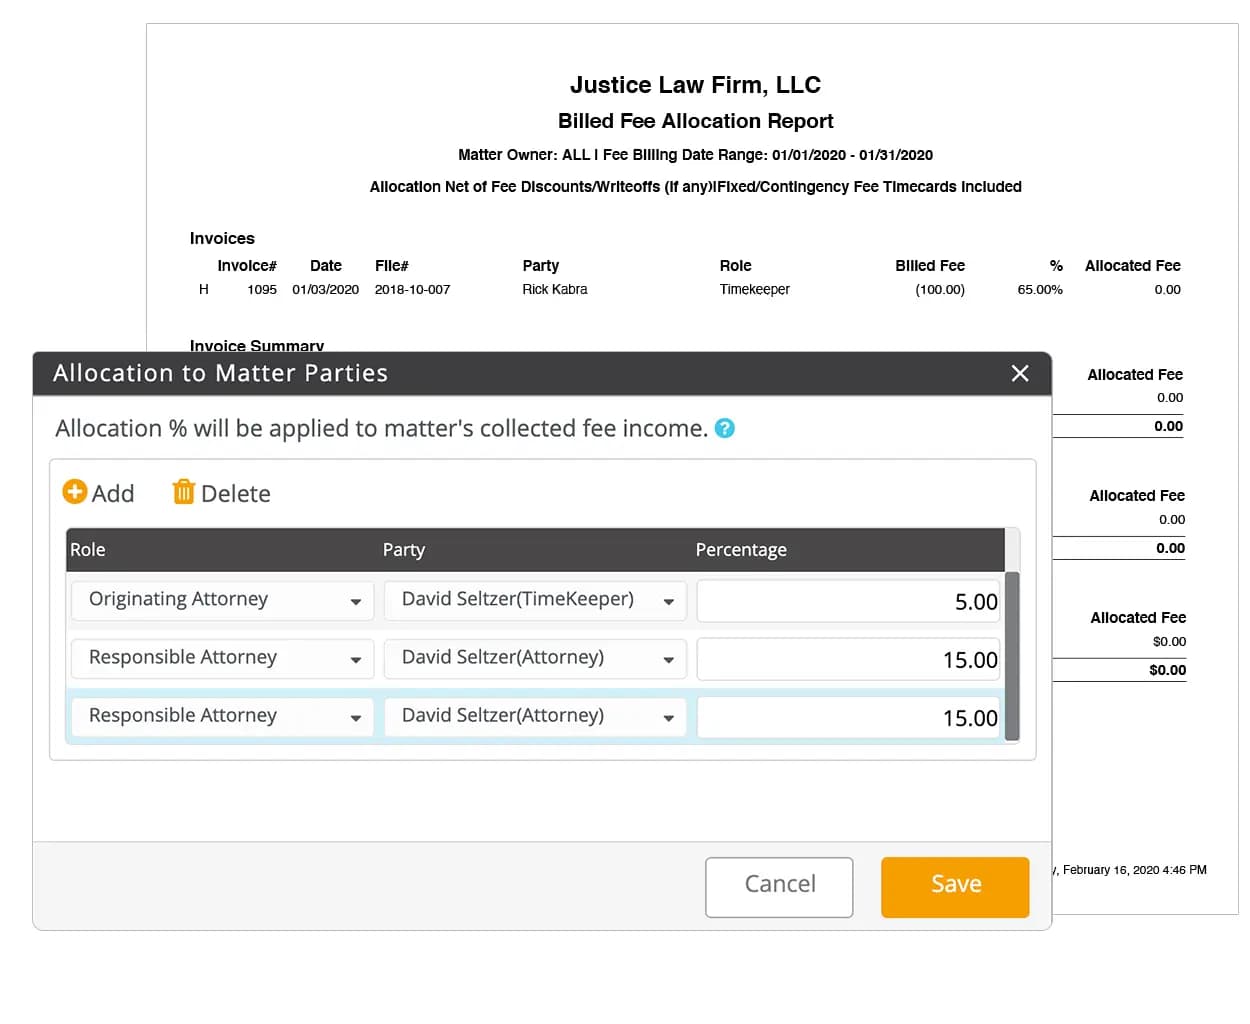Click the help question mark icon
The image size is (1250, 1024).
click(x=725, y=428)
